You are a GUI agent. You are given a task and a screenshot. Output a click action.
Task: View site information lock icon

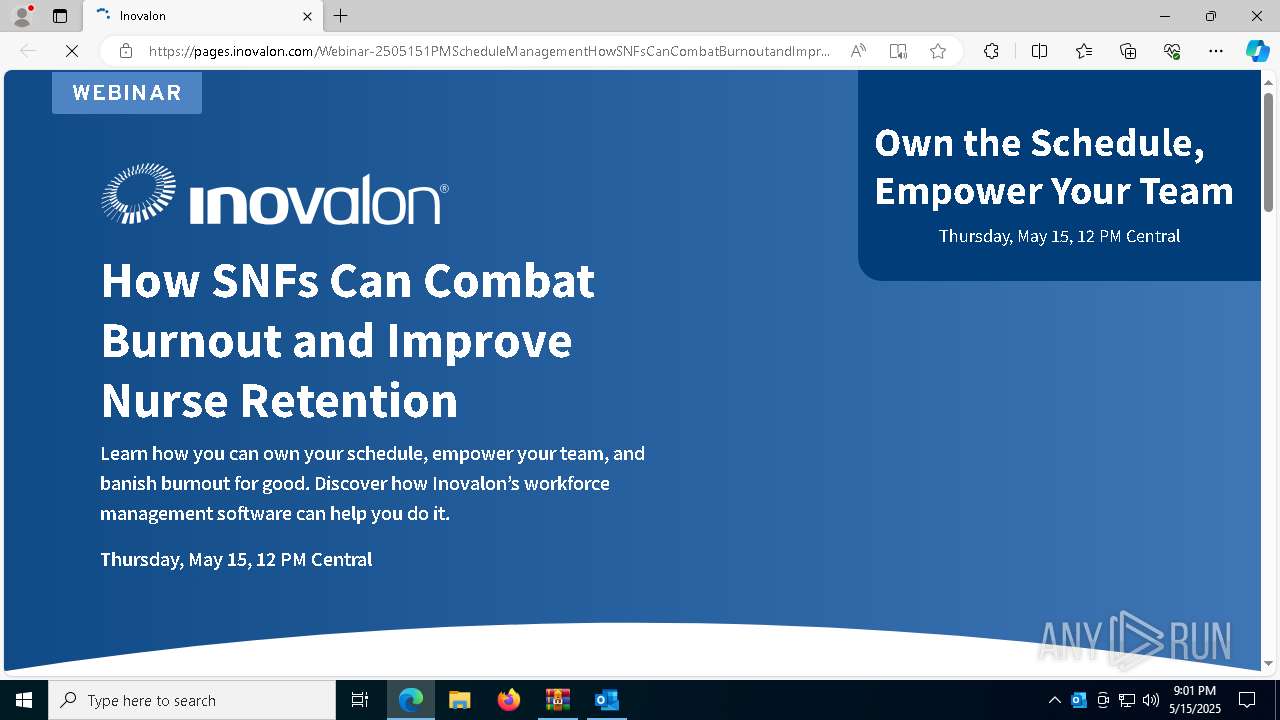126,51
